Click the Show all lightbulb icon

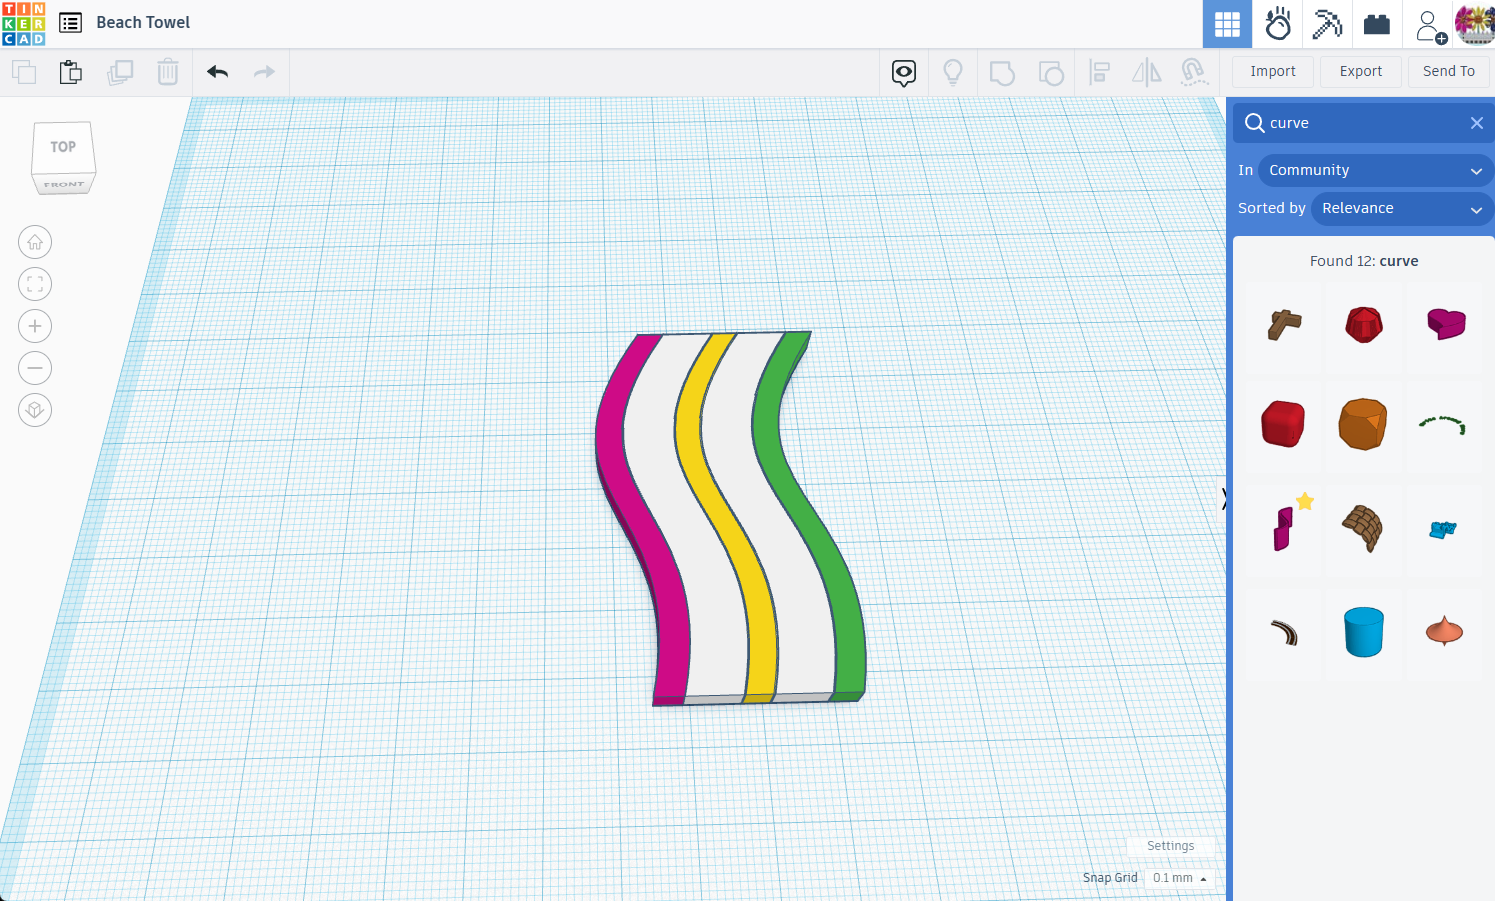click(x=953, y=72)
